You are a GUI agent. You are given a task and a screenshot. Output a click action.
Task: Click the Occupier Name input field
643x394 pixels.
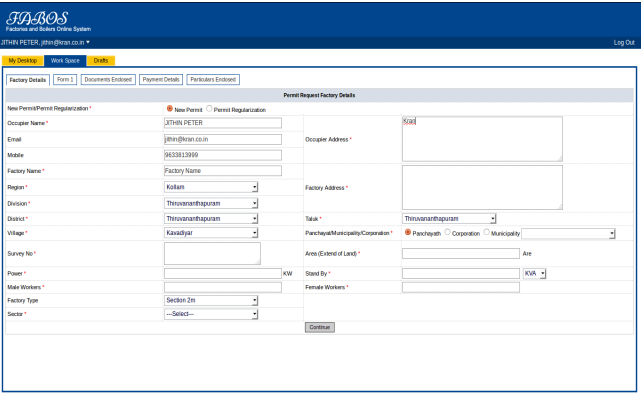(x=223, y=123)
